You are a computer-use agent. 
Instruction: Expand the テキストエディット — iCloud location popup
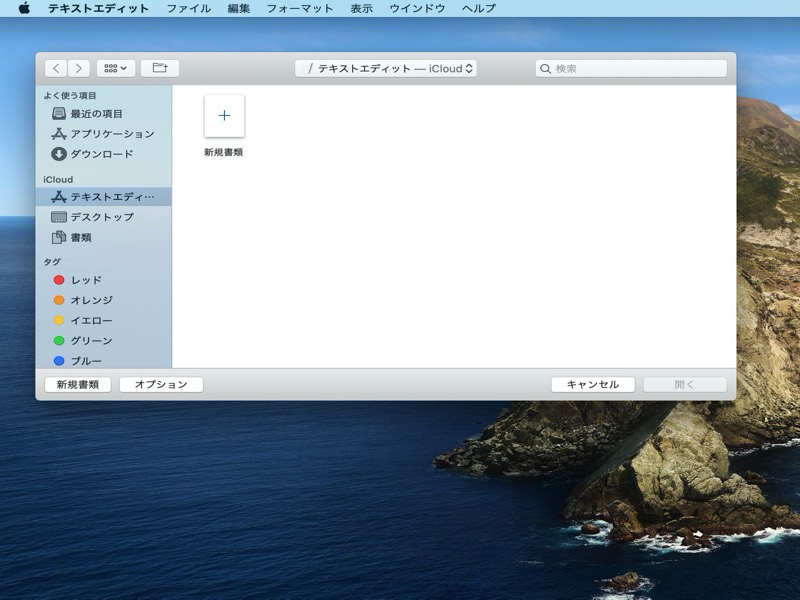tap(386, 69)
